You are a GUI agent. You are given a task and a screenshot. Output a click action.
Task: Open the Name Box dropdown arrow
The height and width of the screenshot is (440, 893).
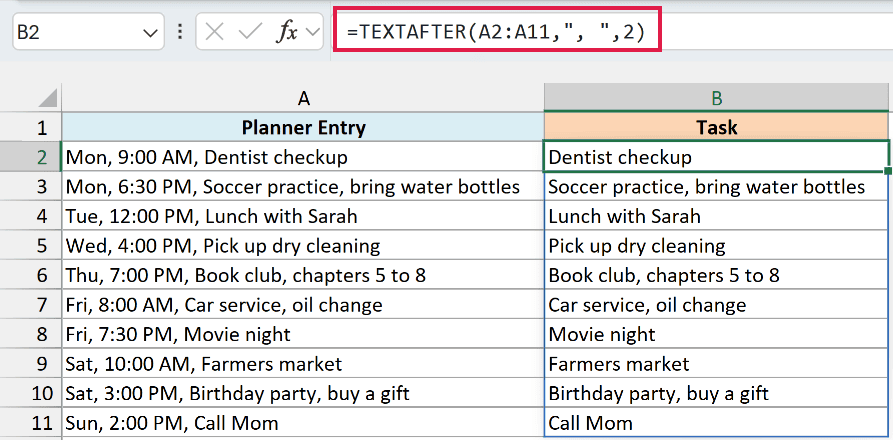tap(150, 33)
